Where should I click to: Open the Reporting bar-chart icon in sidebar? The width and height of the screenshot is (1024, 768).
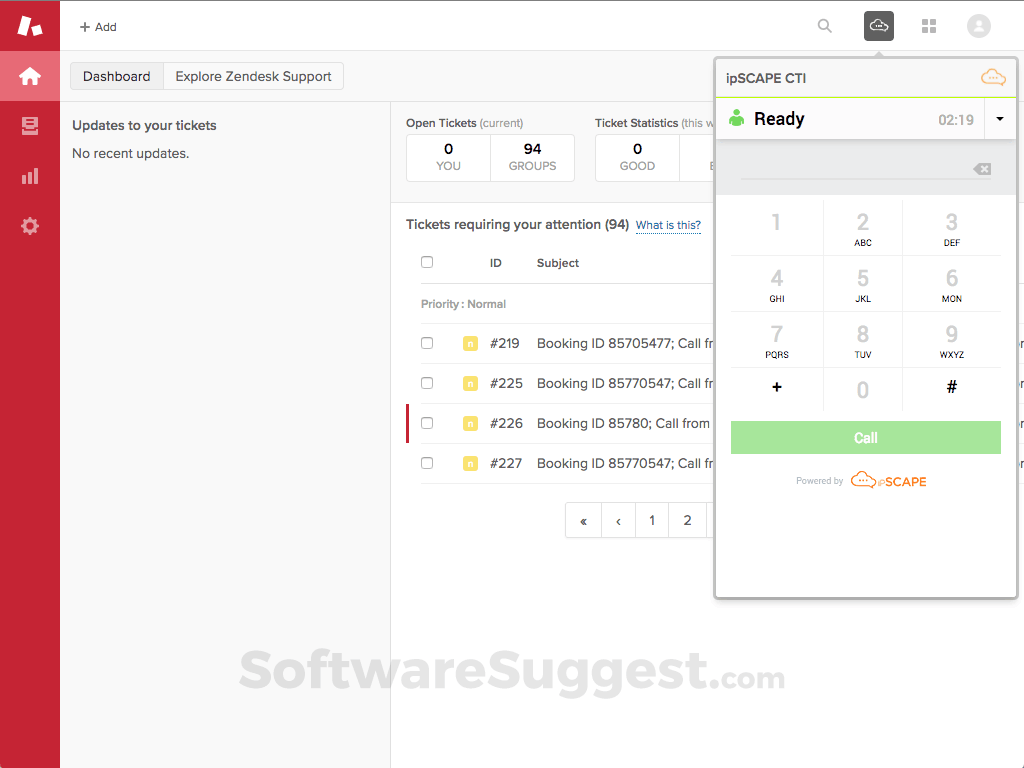coord(29,175)
